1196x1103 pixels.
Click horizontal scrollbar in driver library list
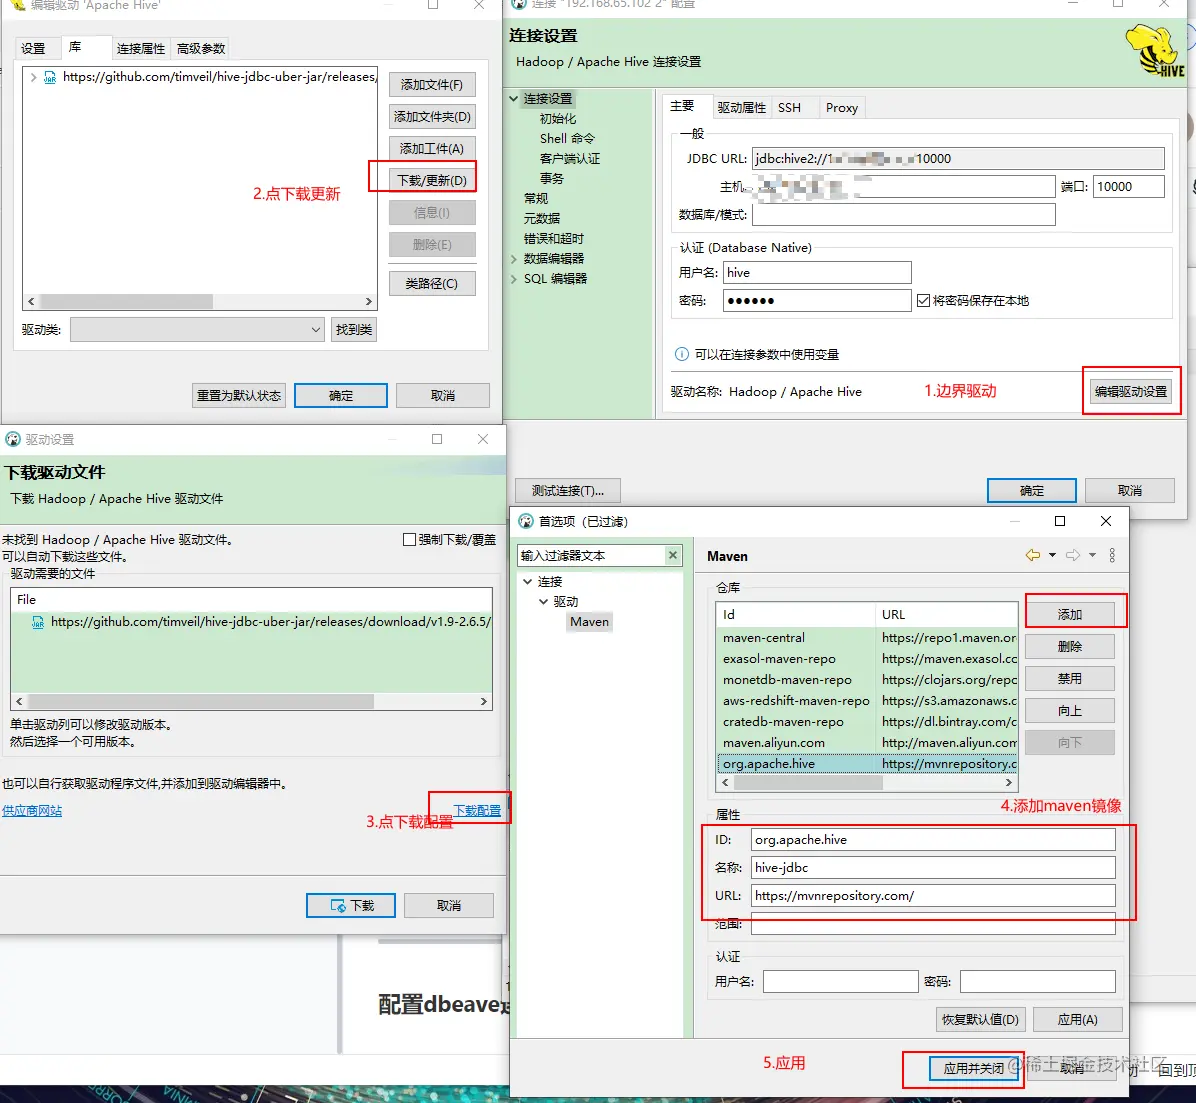126,301
